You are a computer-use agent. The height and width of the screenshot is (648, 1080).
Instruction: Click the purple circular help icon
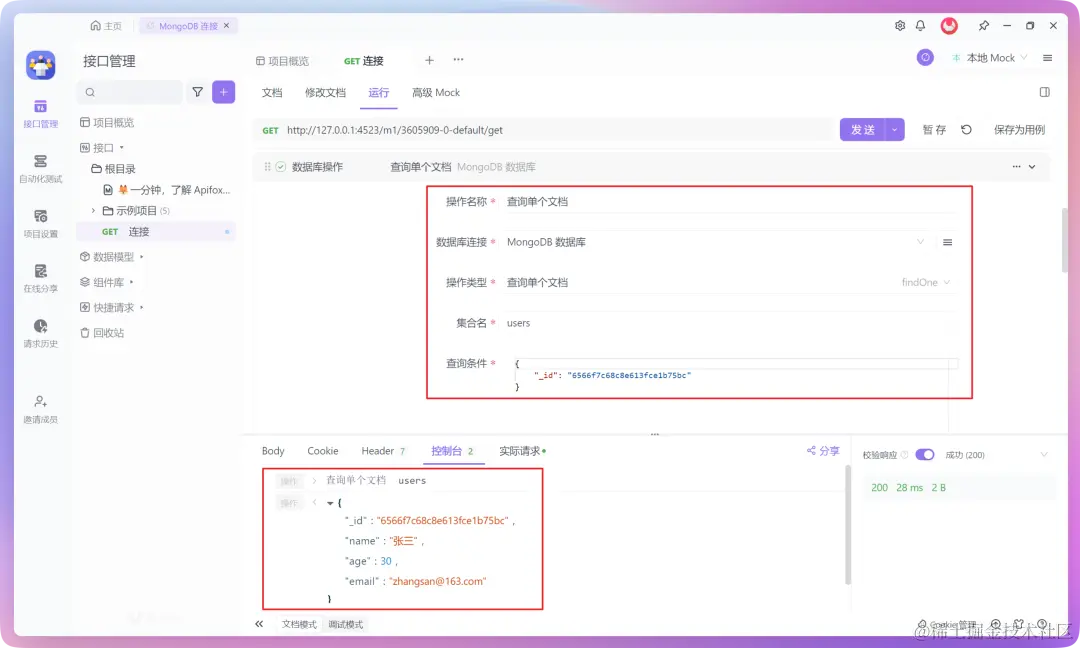coord(925,58)
